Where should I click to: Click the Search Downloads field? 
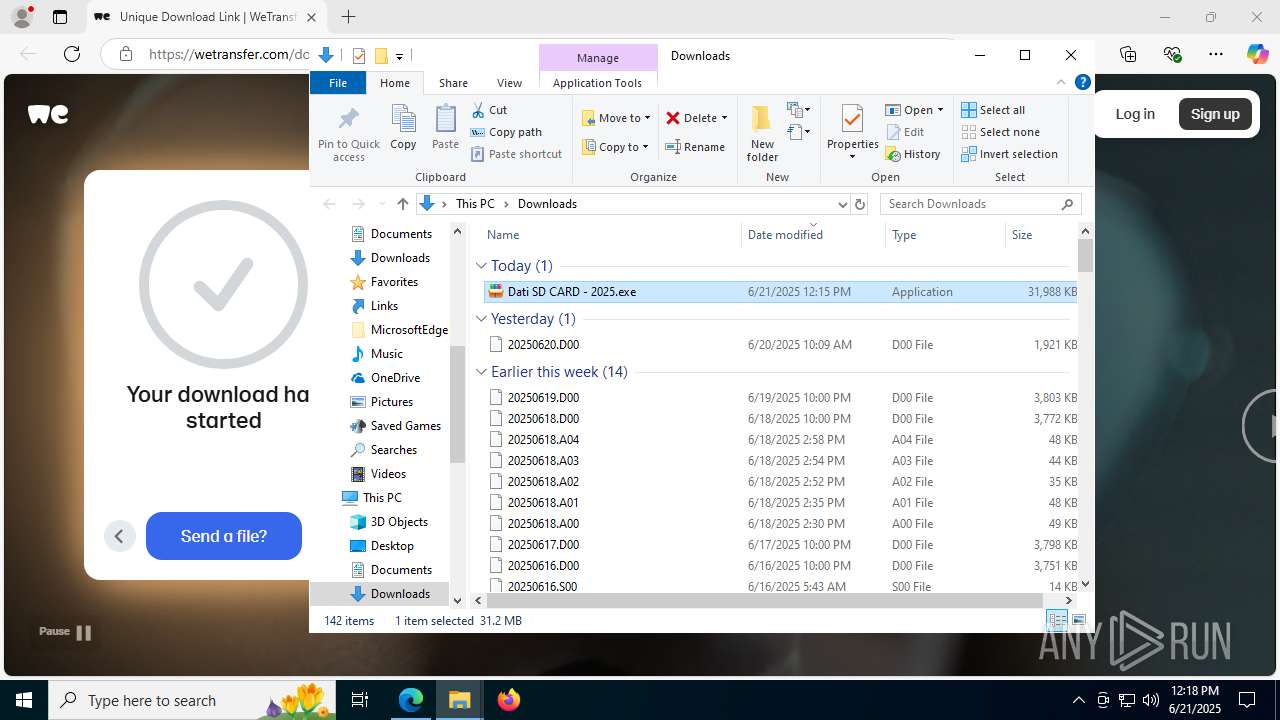[x=980, y=204]
